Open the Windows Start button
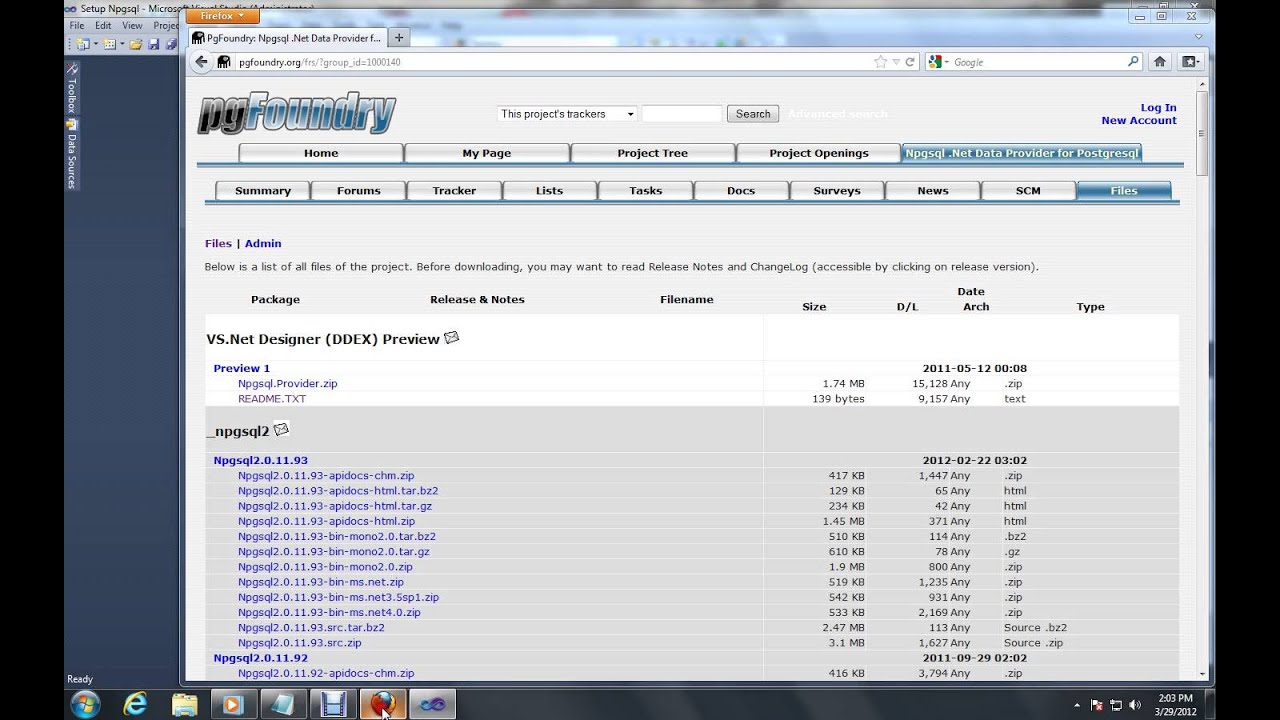The width and height of the screenshot is (1280, 720). coord(85,704)
